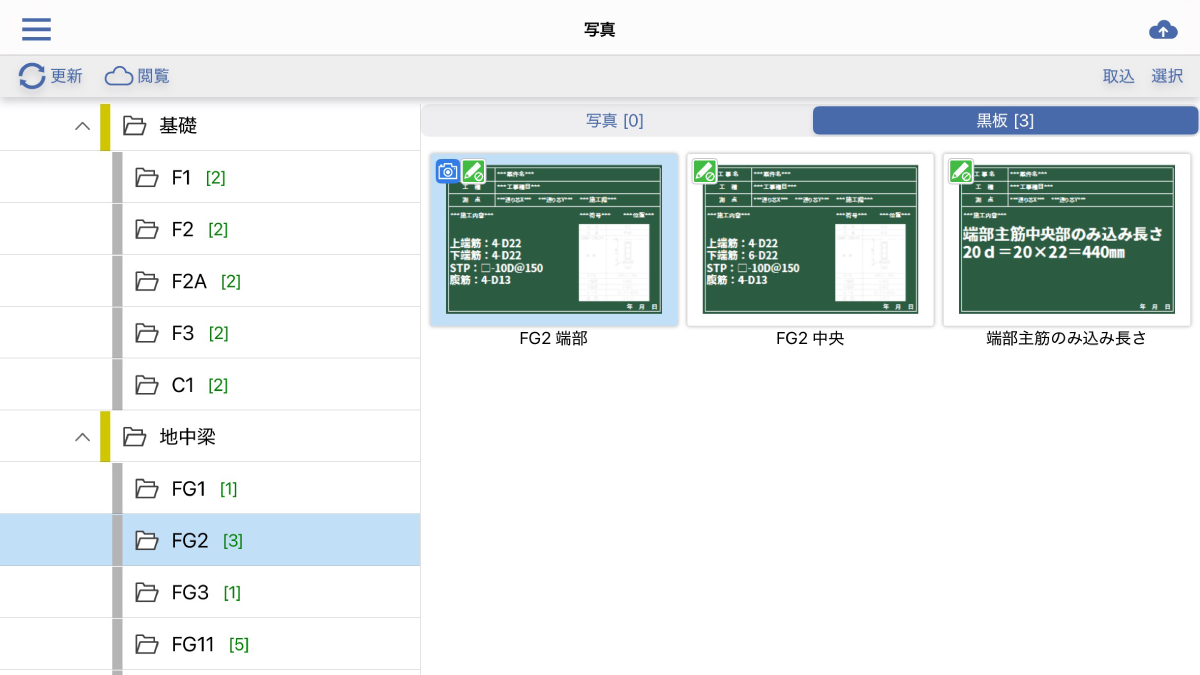Click edit pencil icon on FG2 中央 thumbnail
1200x675 pixels.
705,171
